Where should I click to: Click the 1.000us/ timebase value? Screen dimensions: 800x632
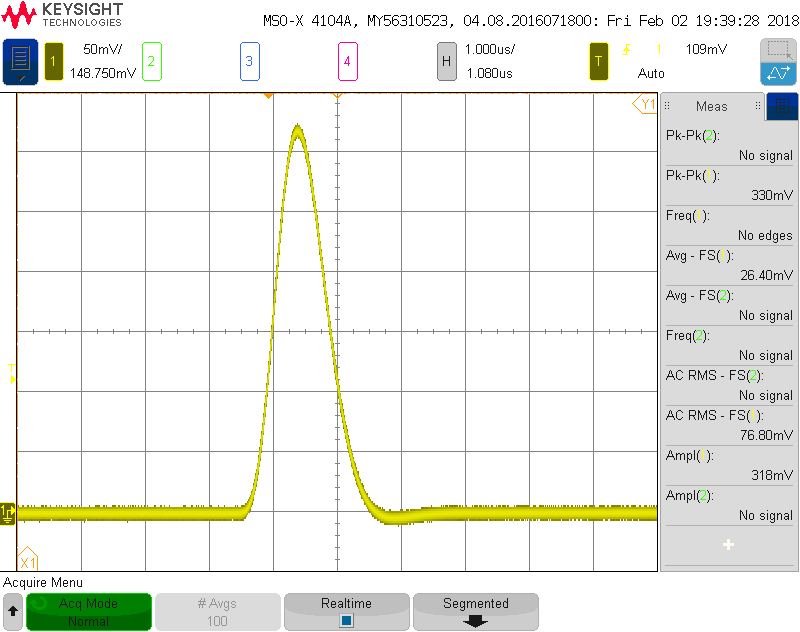coord(490,49)
